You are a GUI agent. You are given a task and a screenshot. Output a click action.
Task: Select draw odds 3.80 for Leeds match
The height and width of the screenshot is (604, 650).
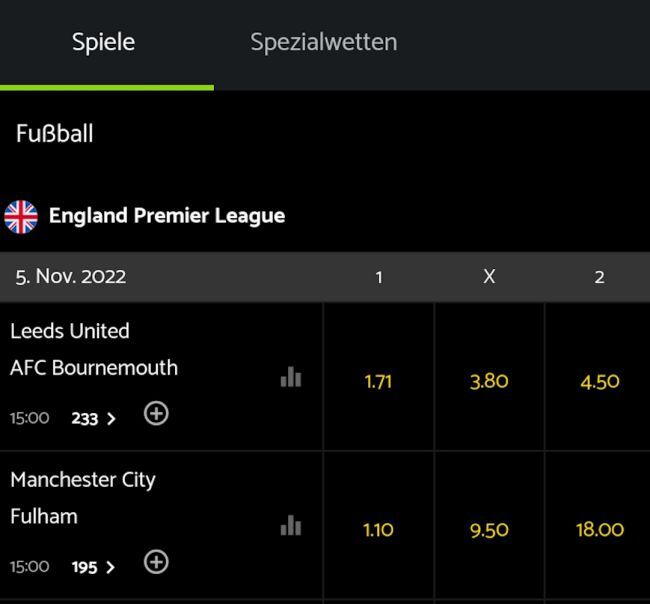click(x=489, y=381)
